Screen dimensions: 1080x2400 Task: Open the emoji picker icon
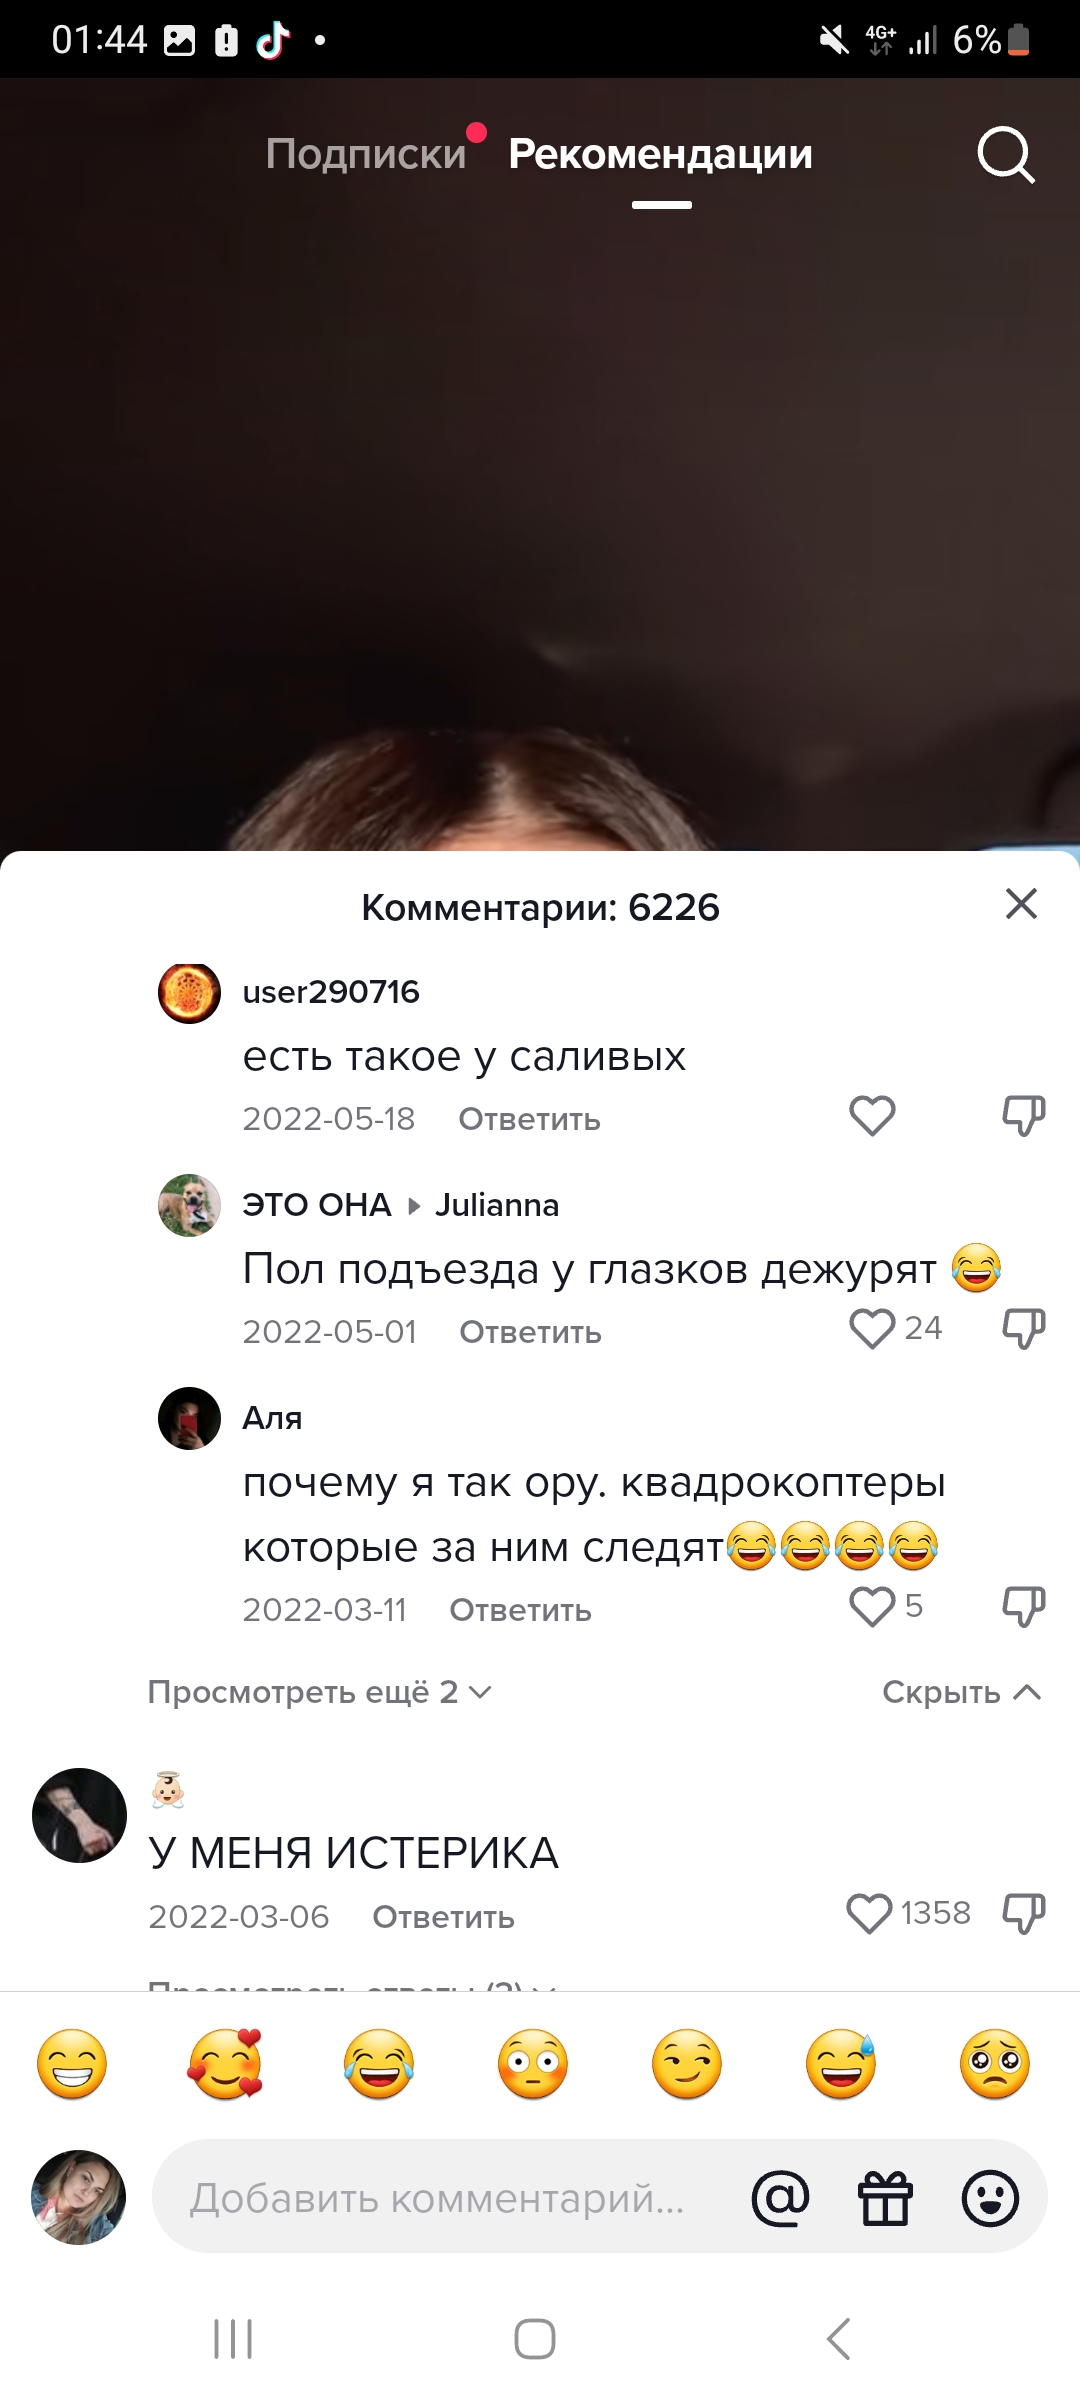pyautogui.click(x=990, y=2197)
